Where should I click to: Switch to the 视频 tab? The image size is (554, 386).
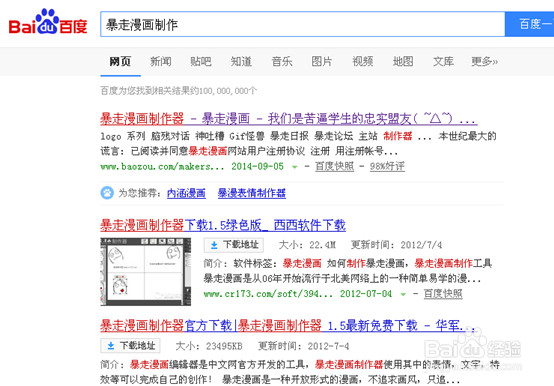coord(363,61)
